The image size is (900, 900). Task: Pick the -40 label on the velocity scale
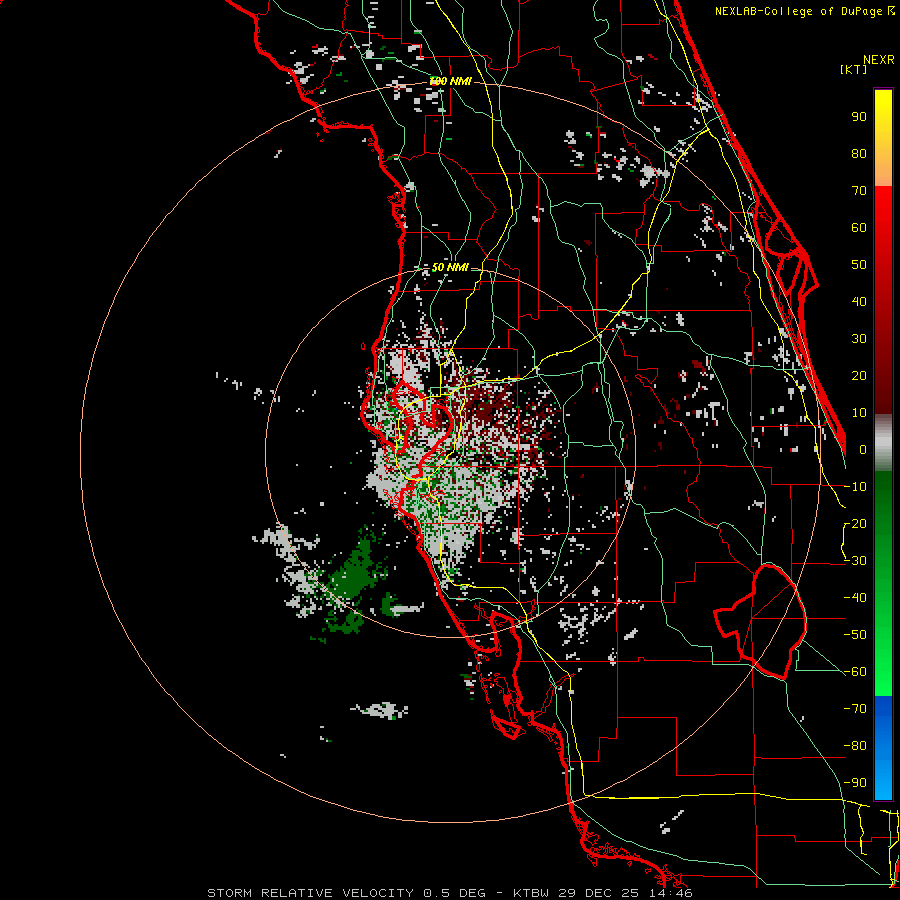(855, 598)
